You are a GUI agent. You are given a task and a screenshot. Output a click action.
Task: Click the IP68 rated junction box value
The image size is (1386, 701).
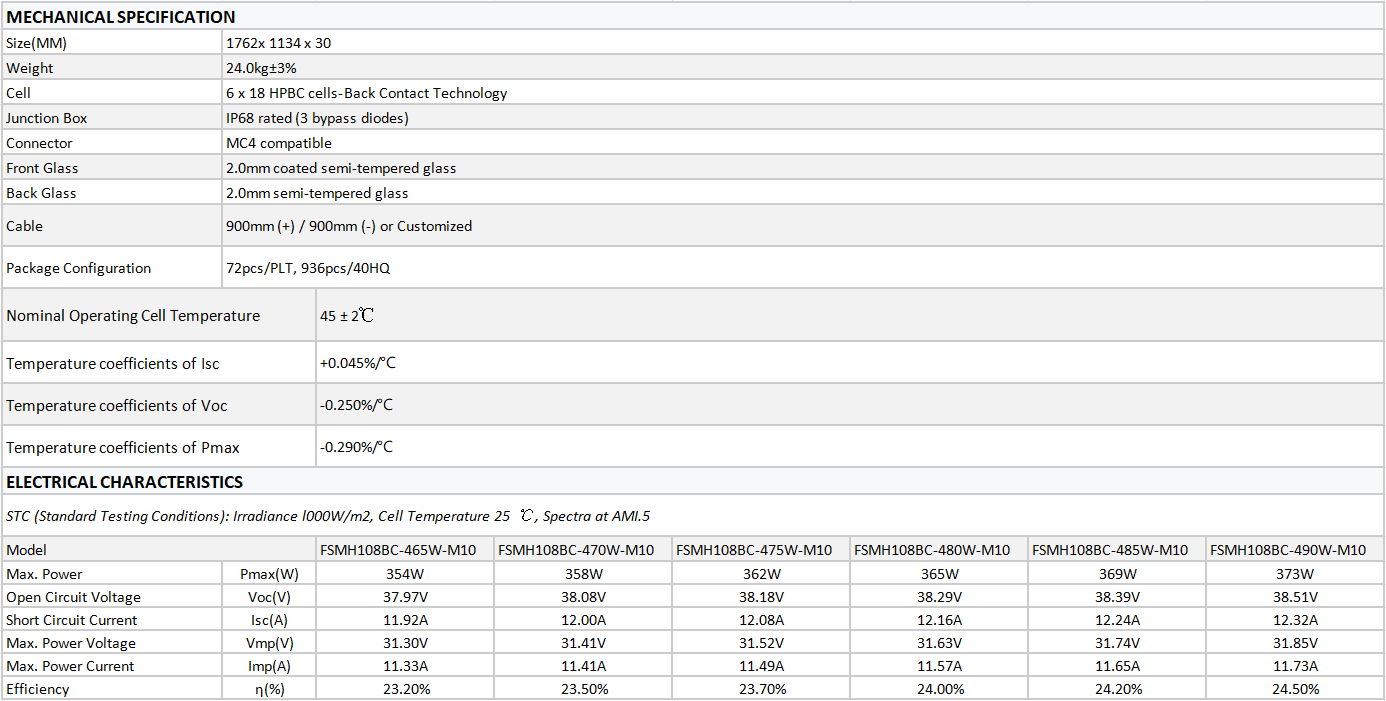pos(317,118)
